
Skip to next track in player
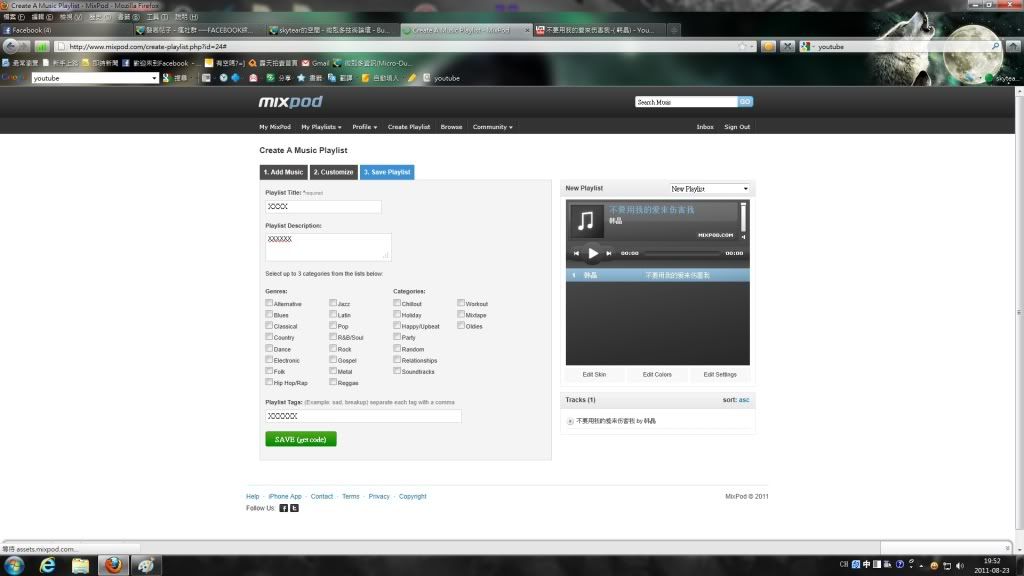[x=609, y=253]
